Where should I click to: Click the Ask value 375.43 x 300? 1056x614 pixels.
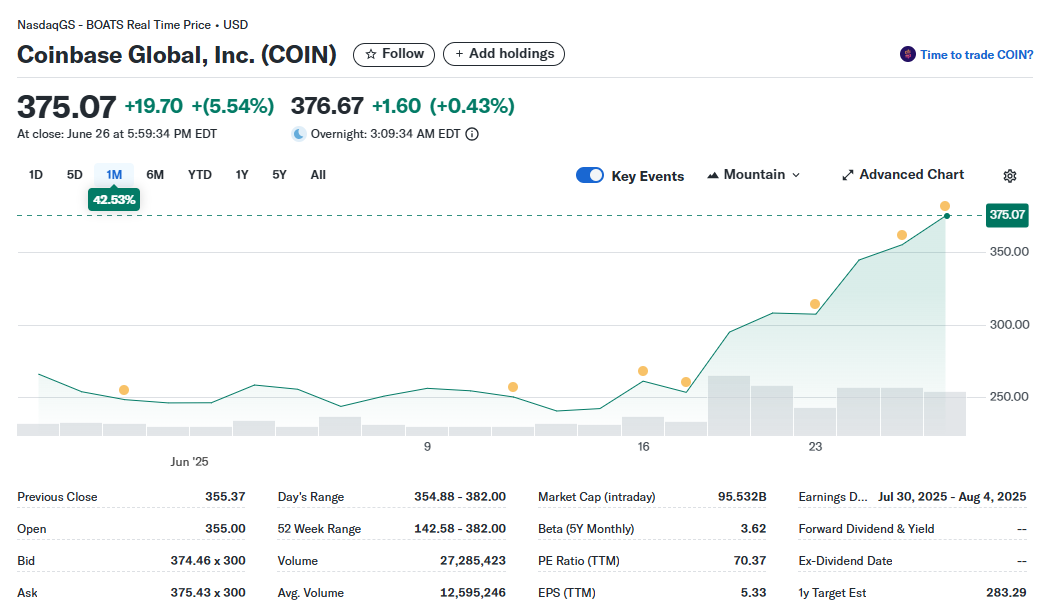point(207,593)
